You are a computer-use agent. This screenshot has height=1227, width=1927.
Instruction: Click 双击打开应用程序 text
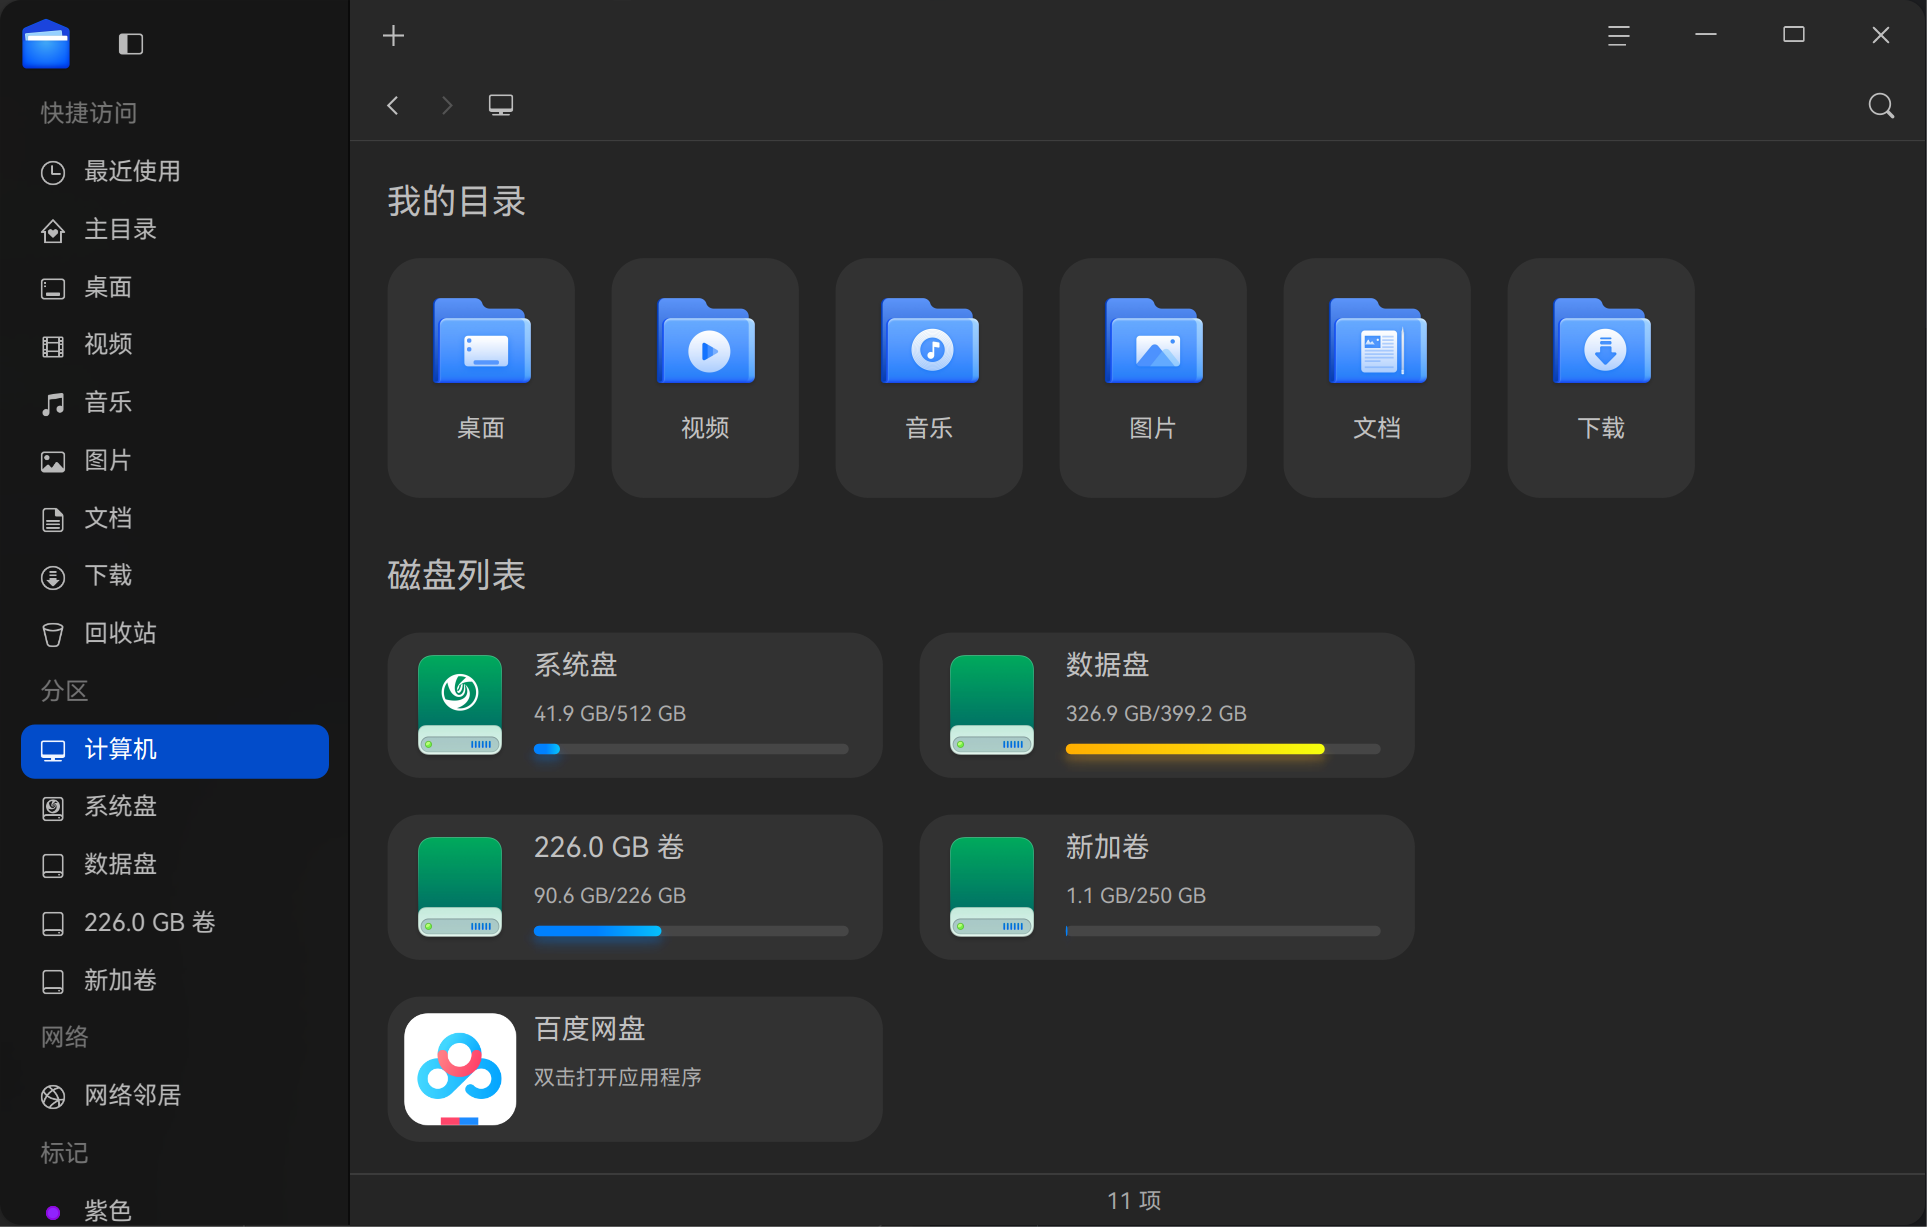618,1077
